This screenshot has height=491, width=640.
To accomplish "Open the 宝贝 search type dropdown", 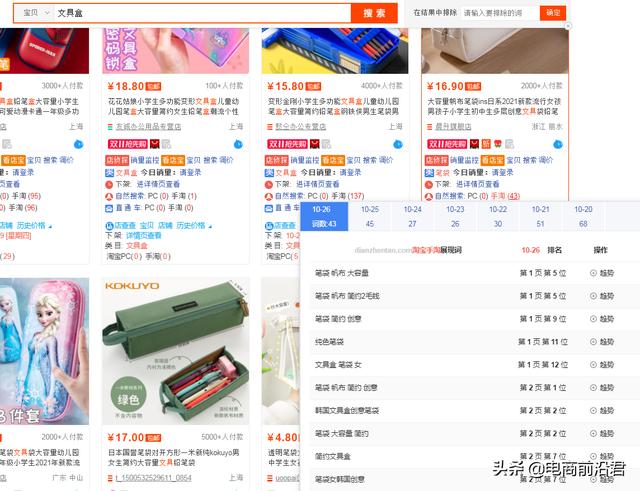I will pyautogui.click(x=34, y=13).
